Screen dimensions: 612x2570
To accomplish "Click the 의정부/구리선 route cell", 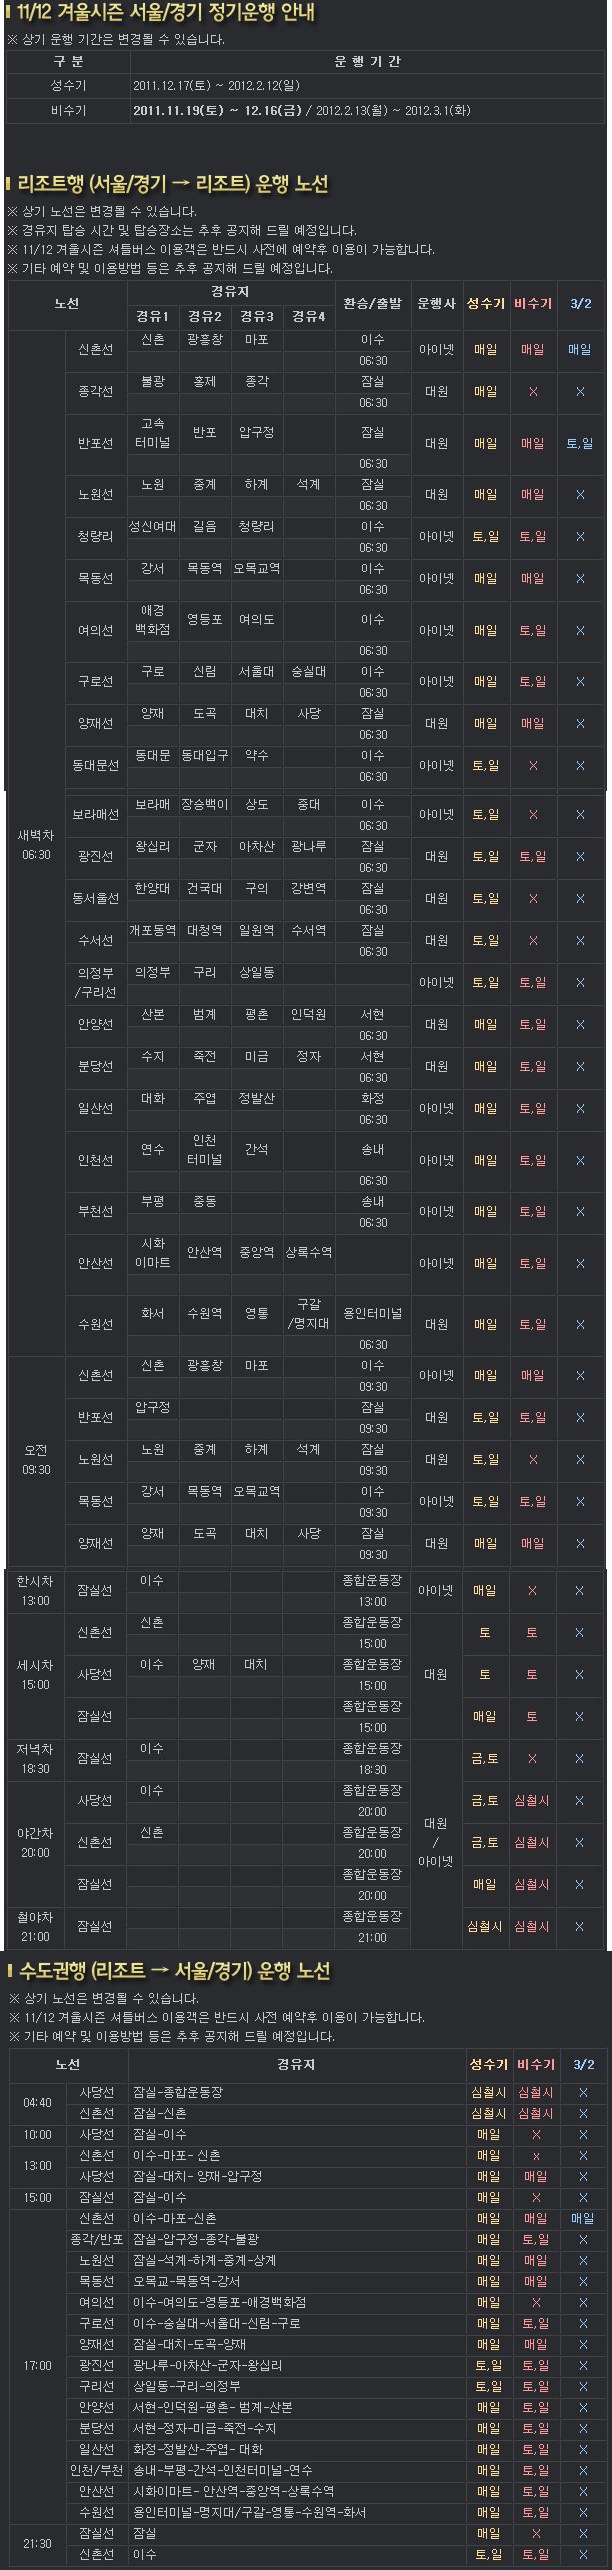I will point(96,983).
